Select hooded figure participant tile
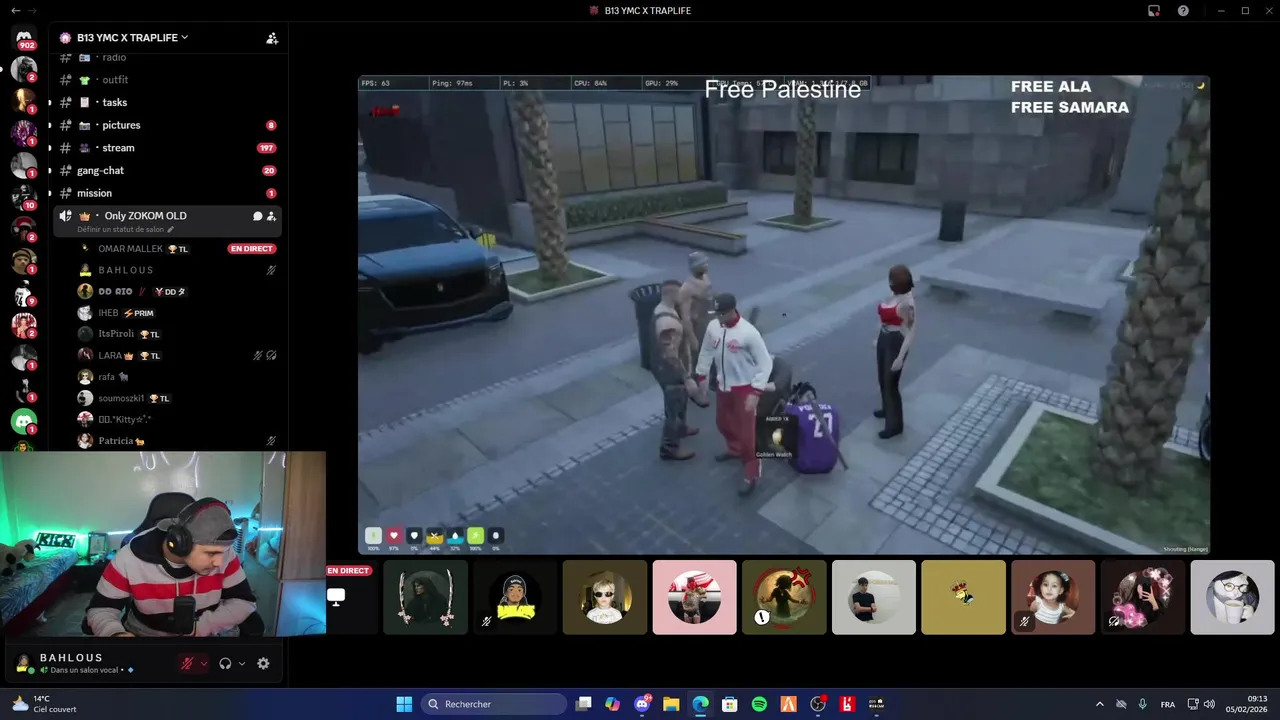Screen dimensions: 1280x720 point(426,597)
